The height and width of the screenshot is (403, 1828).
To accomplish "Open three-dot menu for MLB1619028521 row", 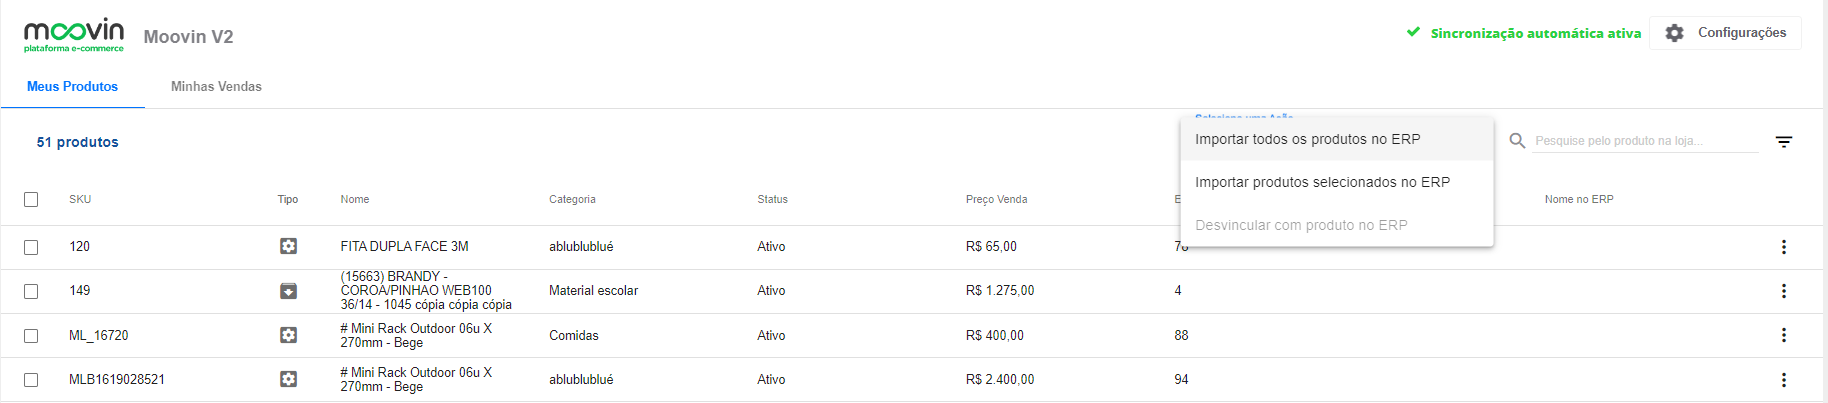I will tap(1783, 380).
